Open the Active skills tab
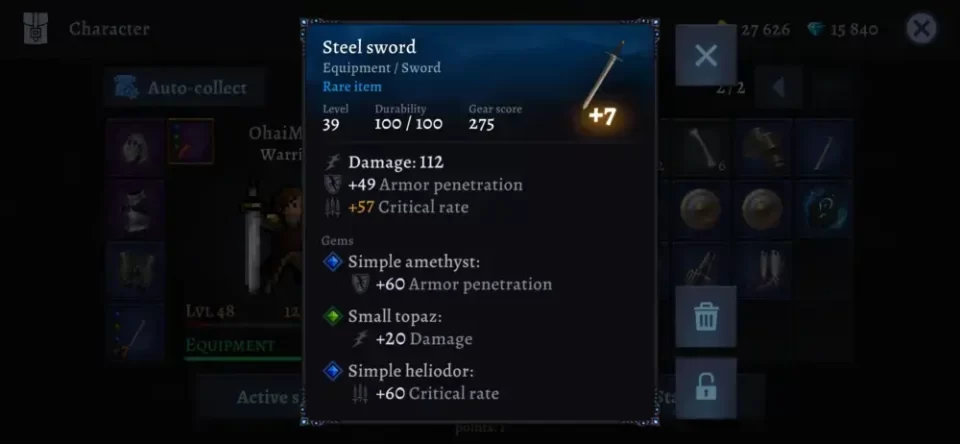The height and width of the screenshot is (444, 960). pos(269,397)
